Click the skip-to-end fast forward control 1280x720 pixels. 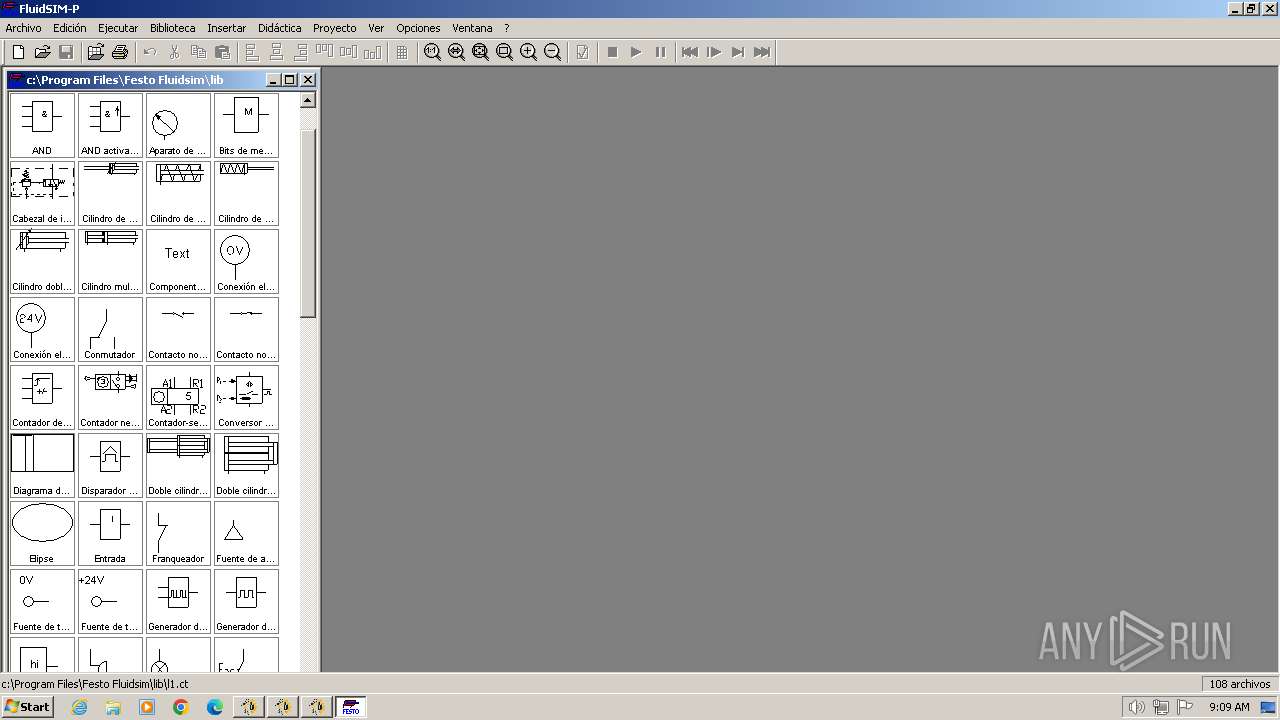pyautogui.click(x=762, y=52)
